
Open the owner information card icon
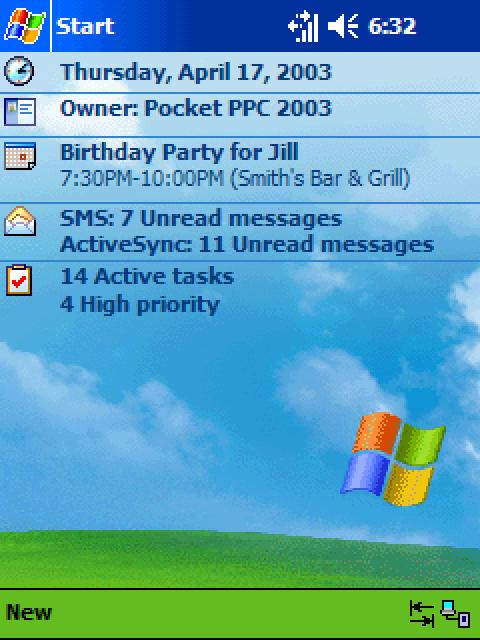pos(20,111)
